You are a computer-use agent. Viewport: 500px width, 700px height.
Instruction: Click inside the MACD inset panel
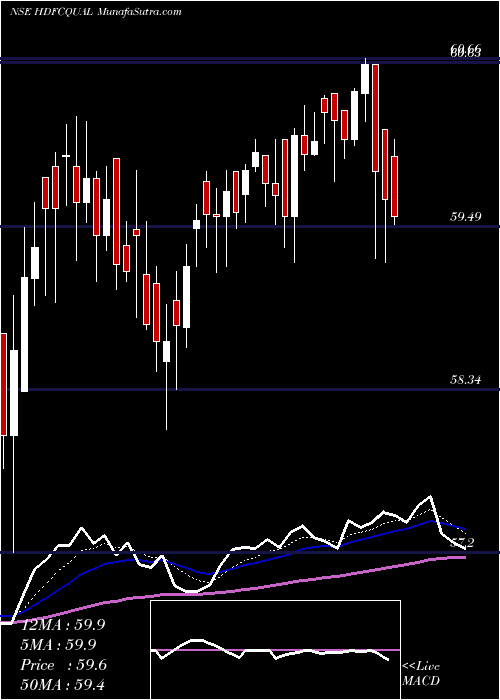pyautogui.click(x=275, y=650)
